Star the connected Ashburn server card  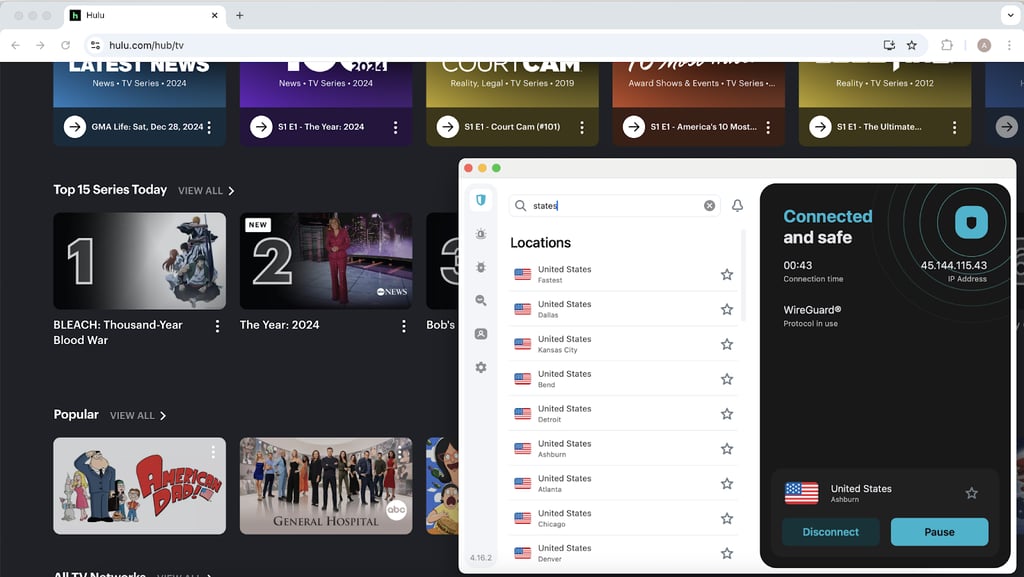972,493
